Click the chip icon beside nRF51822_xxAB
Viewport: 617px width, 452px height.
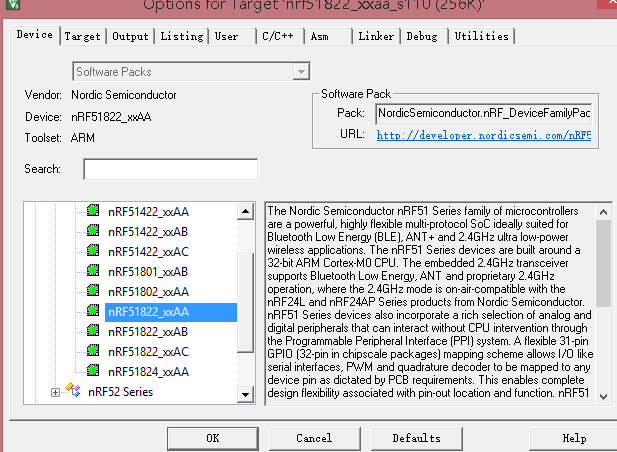[x=93, y=330]
